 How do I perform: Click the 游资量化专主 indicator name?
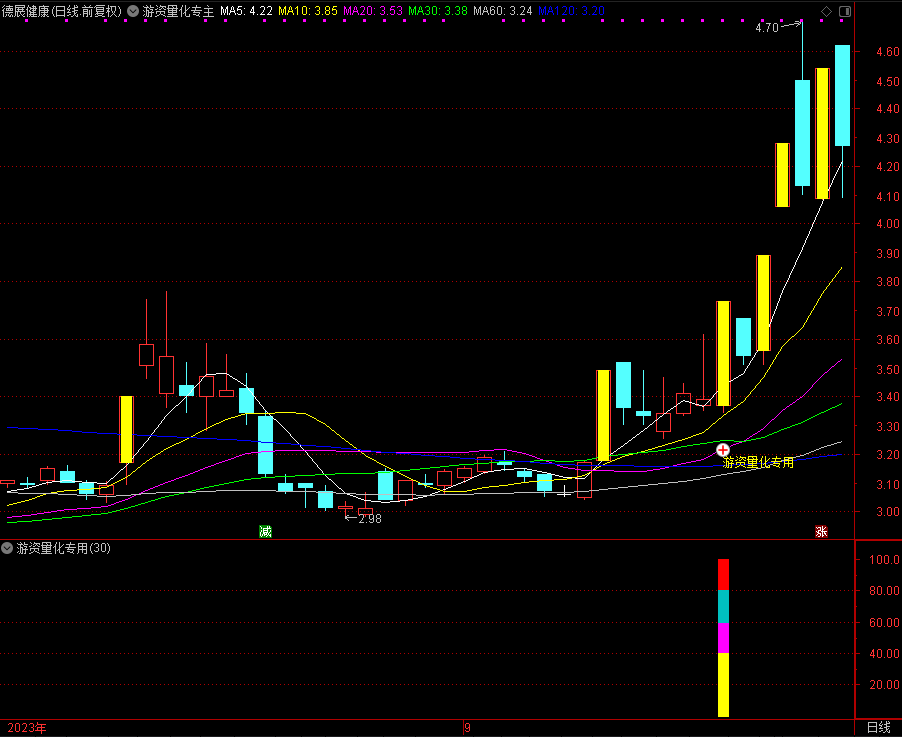[178, 11]
